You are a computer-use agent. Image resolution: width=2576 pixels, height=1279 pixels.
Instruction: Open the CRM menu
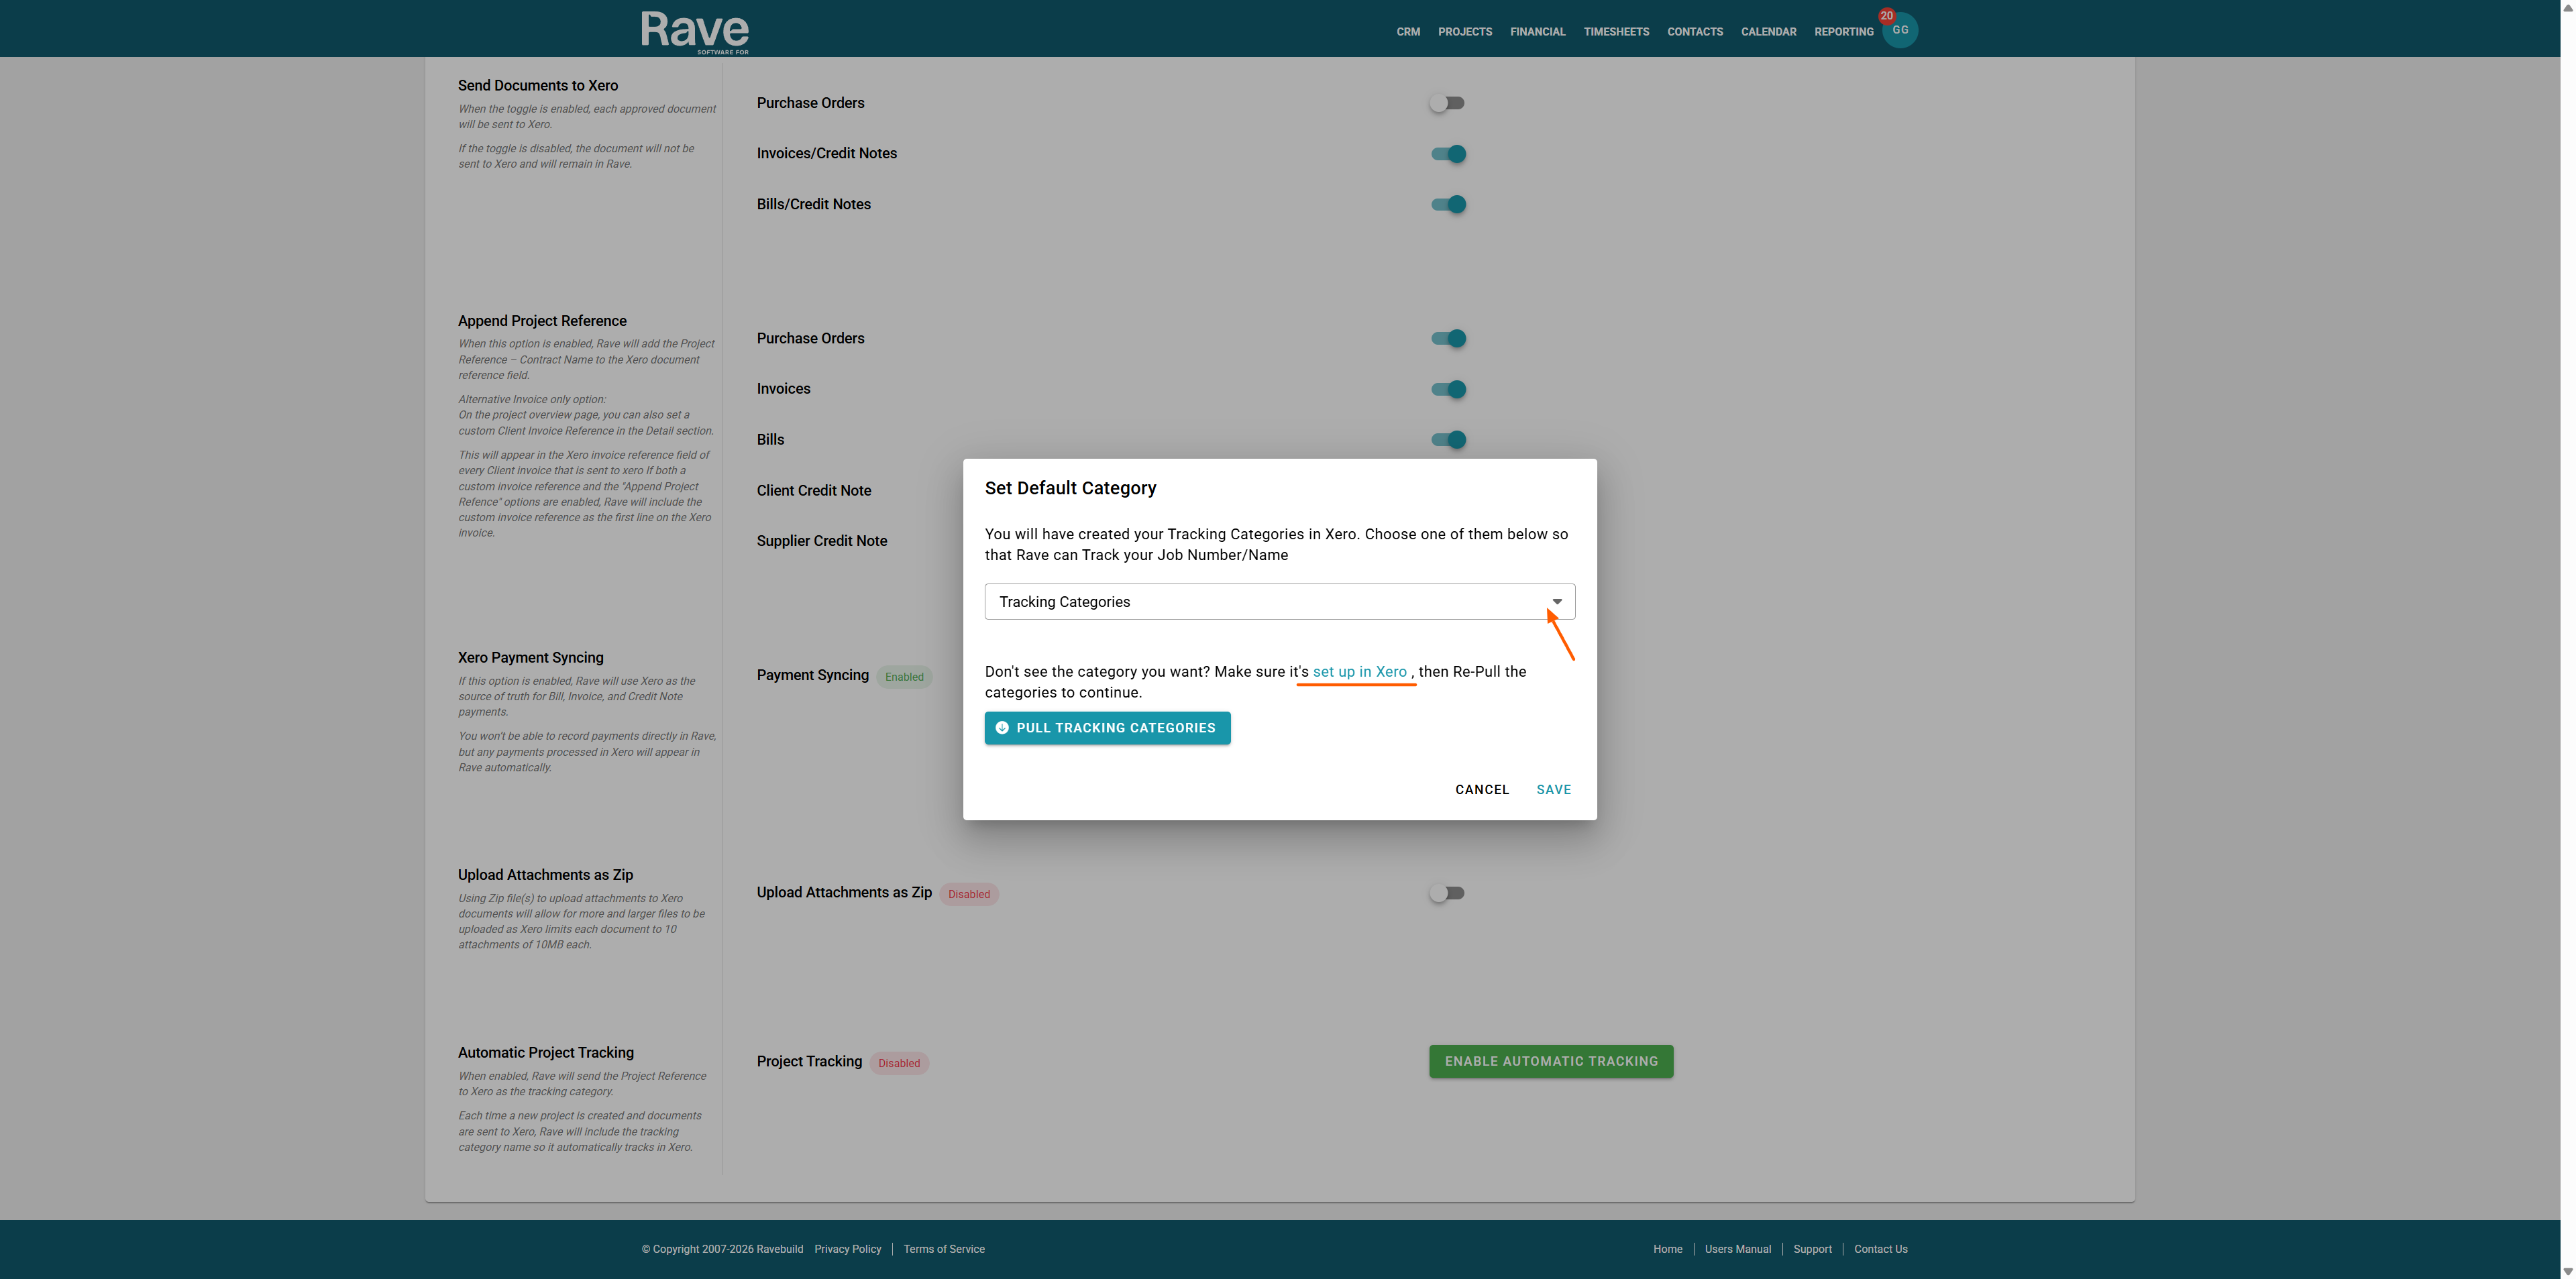[1408, 32]
